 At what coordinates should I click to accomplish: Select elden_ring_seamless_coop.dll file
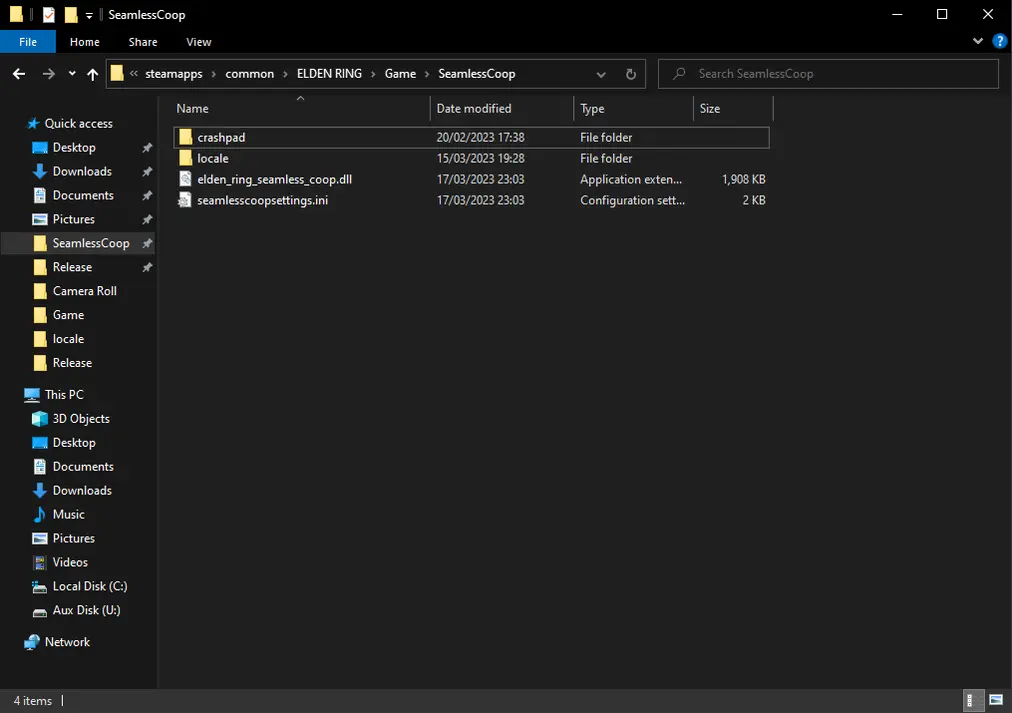(471, 179)
